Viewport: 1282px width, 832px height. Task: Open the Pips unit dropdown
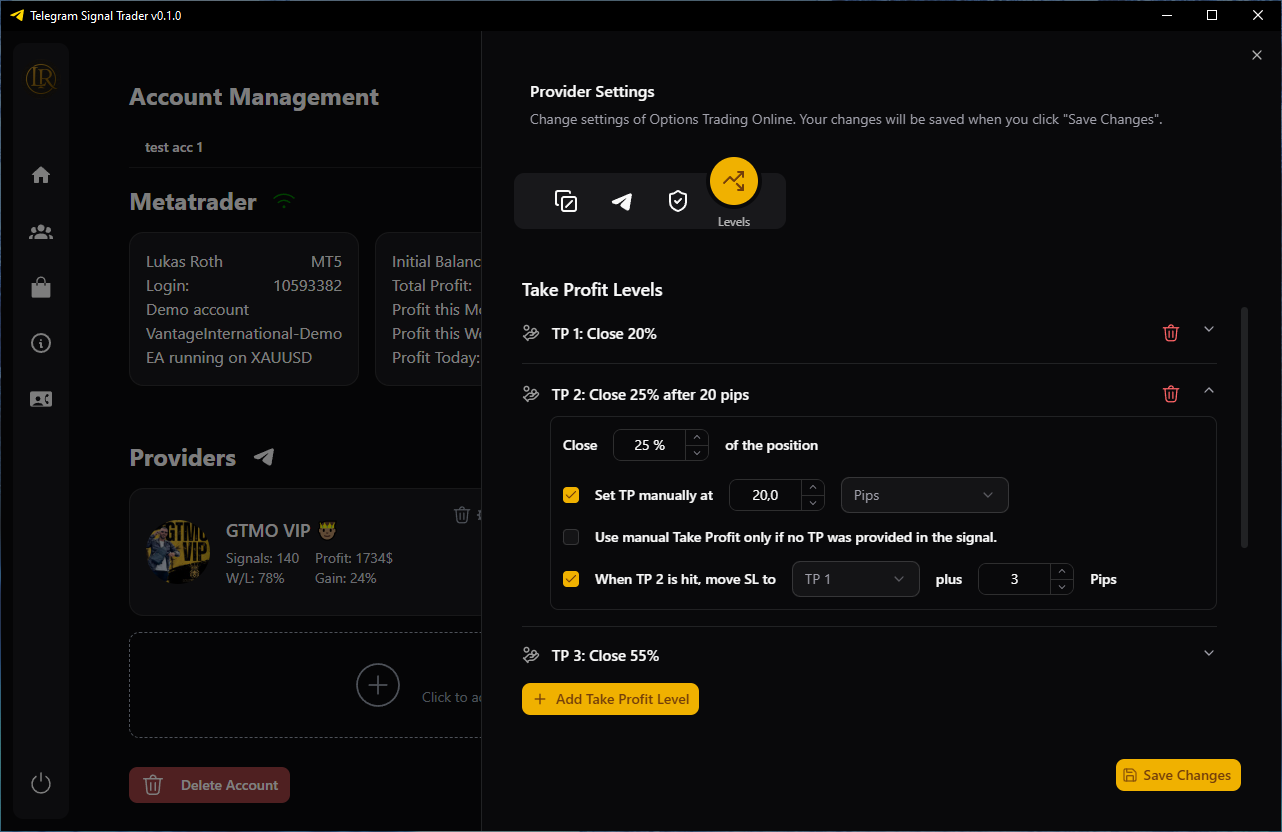925,495
